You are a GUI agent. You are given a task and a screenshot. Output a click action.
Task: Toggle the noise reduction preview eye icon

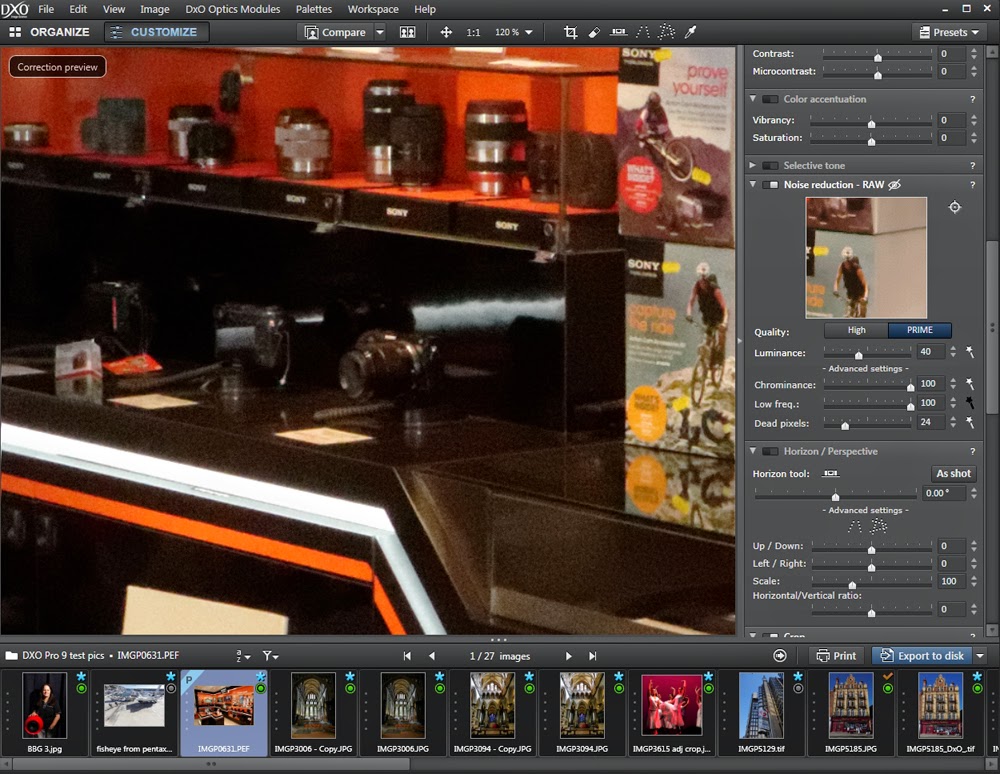pos(895,184)
